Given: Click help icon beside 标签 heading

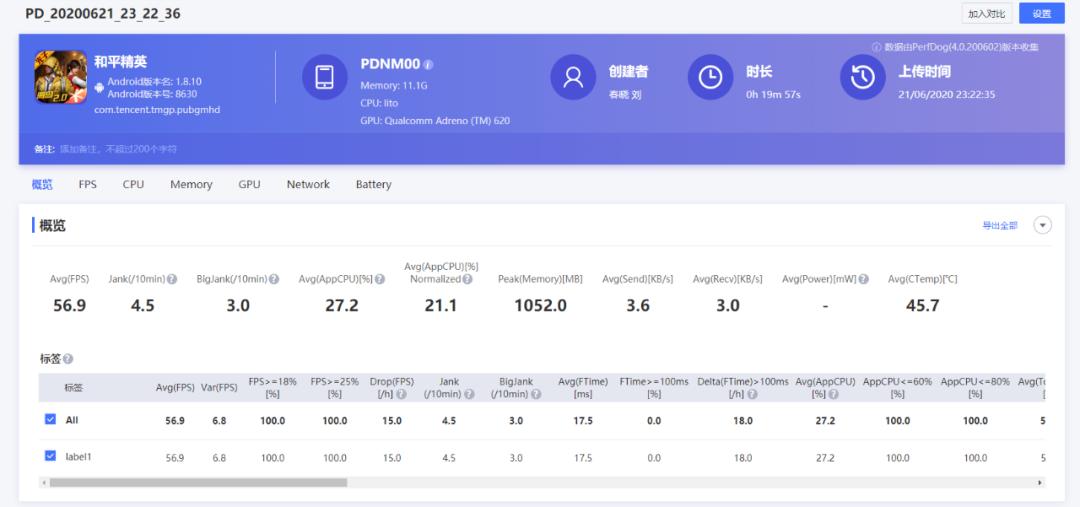Looking at the screenshot, I should click(68, 359).
